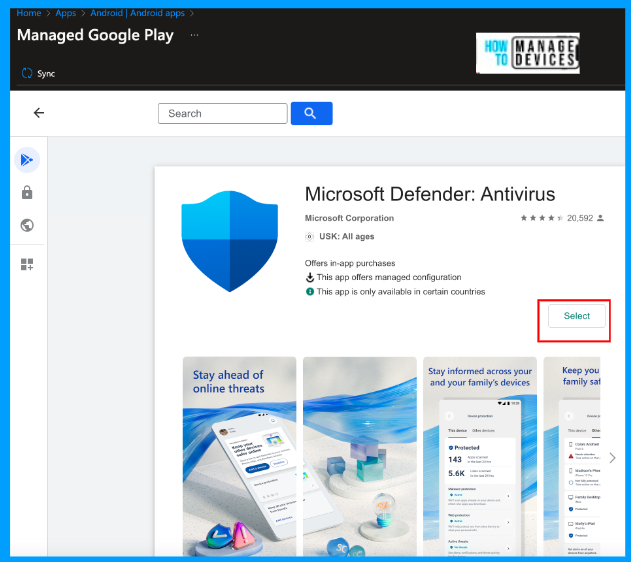The height and width of the screenshot is (562, 631).
Task: Open the Apps breadcrumb link
Action: [66, 13]
